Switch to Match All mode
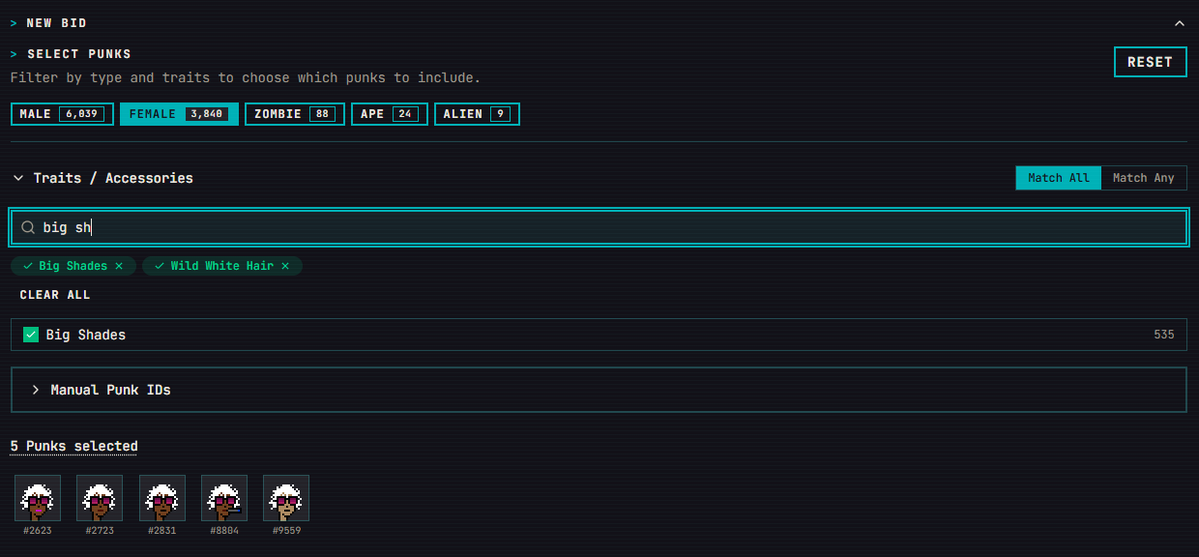Viewport: 1199px width, 557px height. [1058, 178]
